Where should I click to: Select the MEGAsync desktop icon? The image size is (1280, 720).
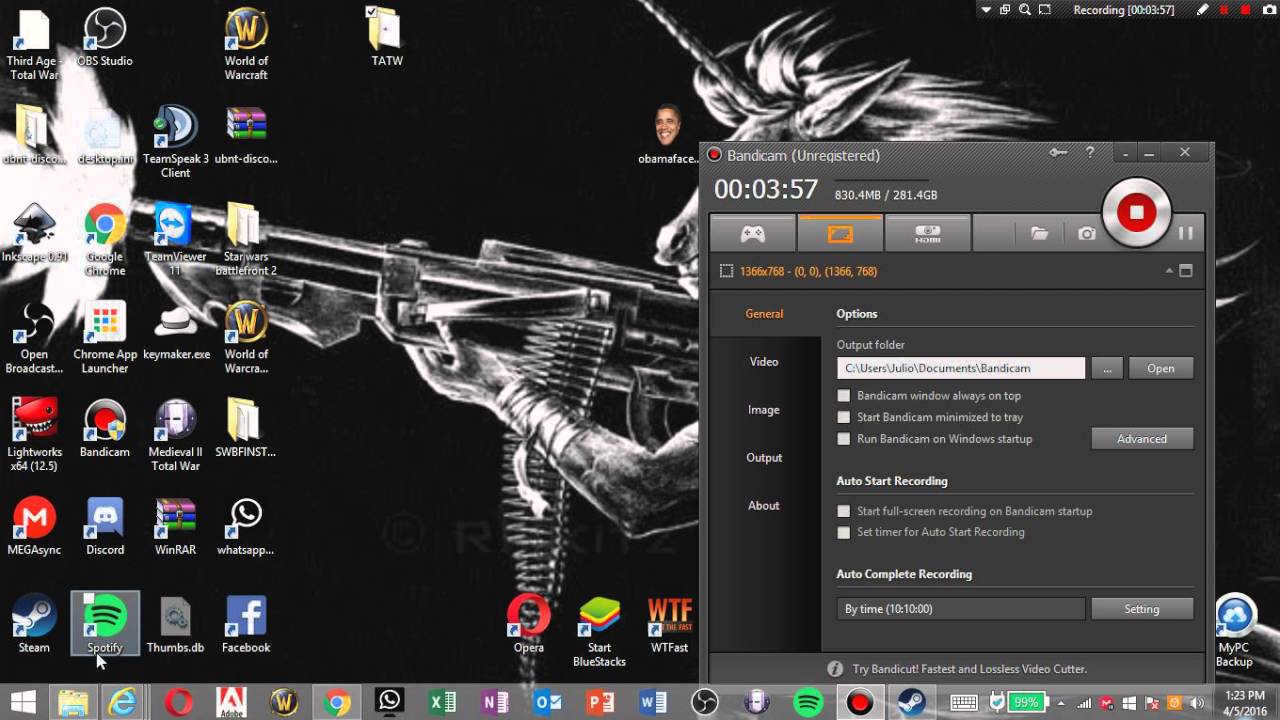(34, 526)
